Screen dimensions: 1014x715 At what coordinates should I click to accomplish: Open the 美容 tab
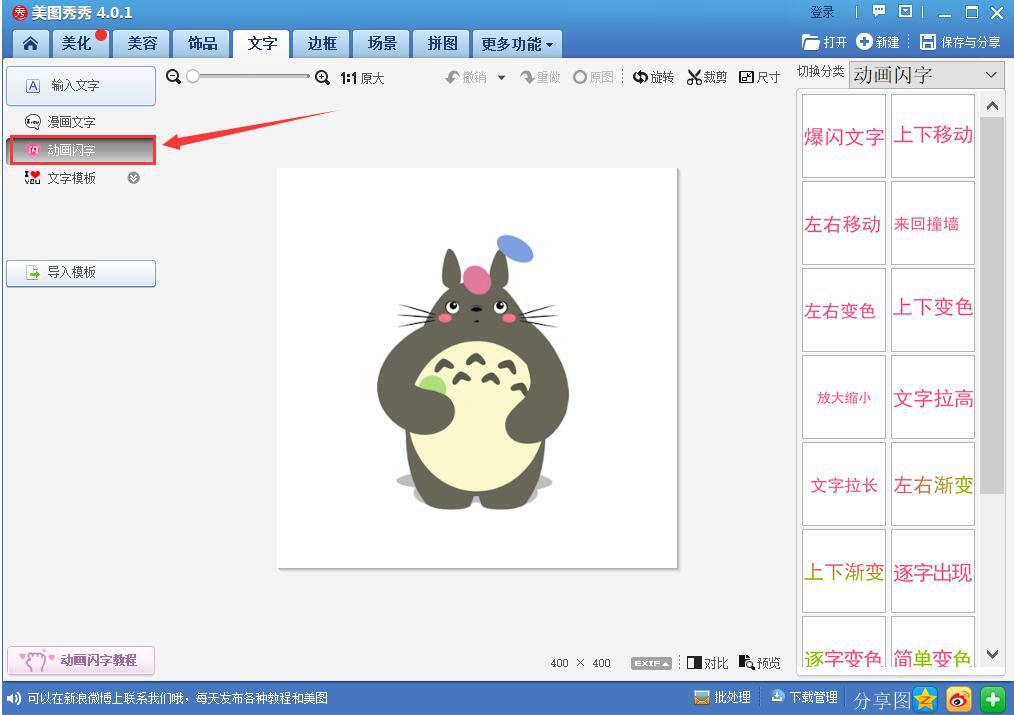(142, 44)
